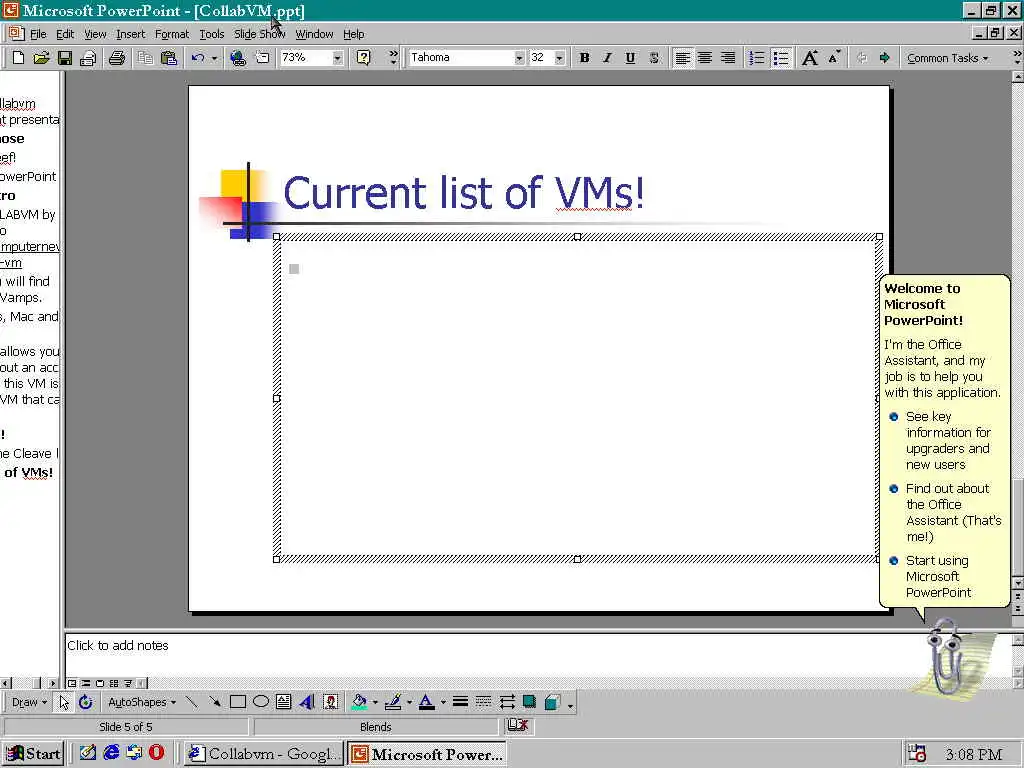Open an existing file with the folder icon
Screen dimensions: 1024x768
tap(41, 58)
